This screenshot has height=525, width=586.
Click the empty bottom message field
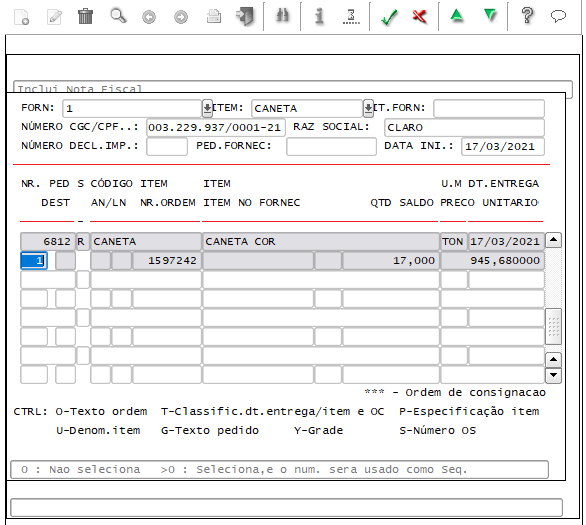point(286,507)
